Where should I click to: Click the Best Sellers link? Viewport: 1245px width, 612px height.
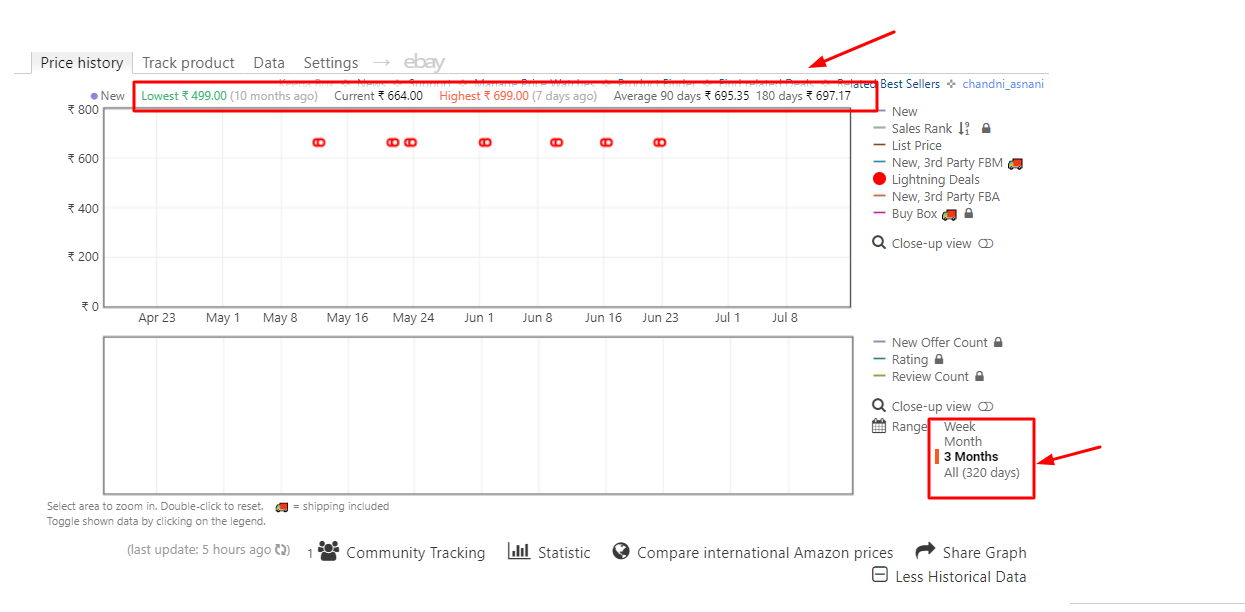[x=909, y=84]
